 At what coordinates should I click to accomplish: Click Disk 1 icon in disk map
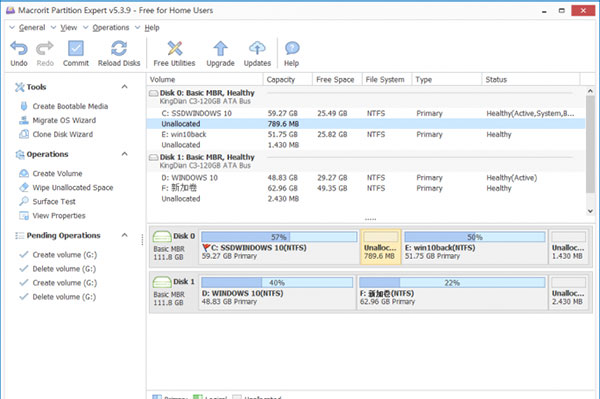tap(162, 282)
